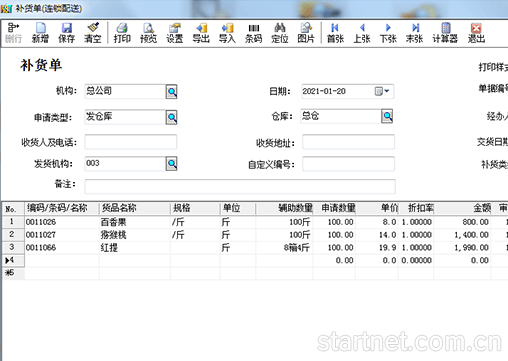
Task: Open print preview with 预览 icon
Action: click(148, 33)
